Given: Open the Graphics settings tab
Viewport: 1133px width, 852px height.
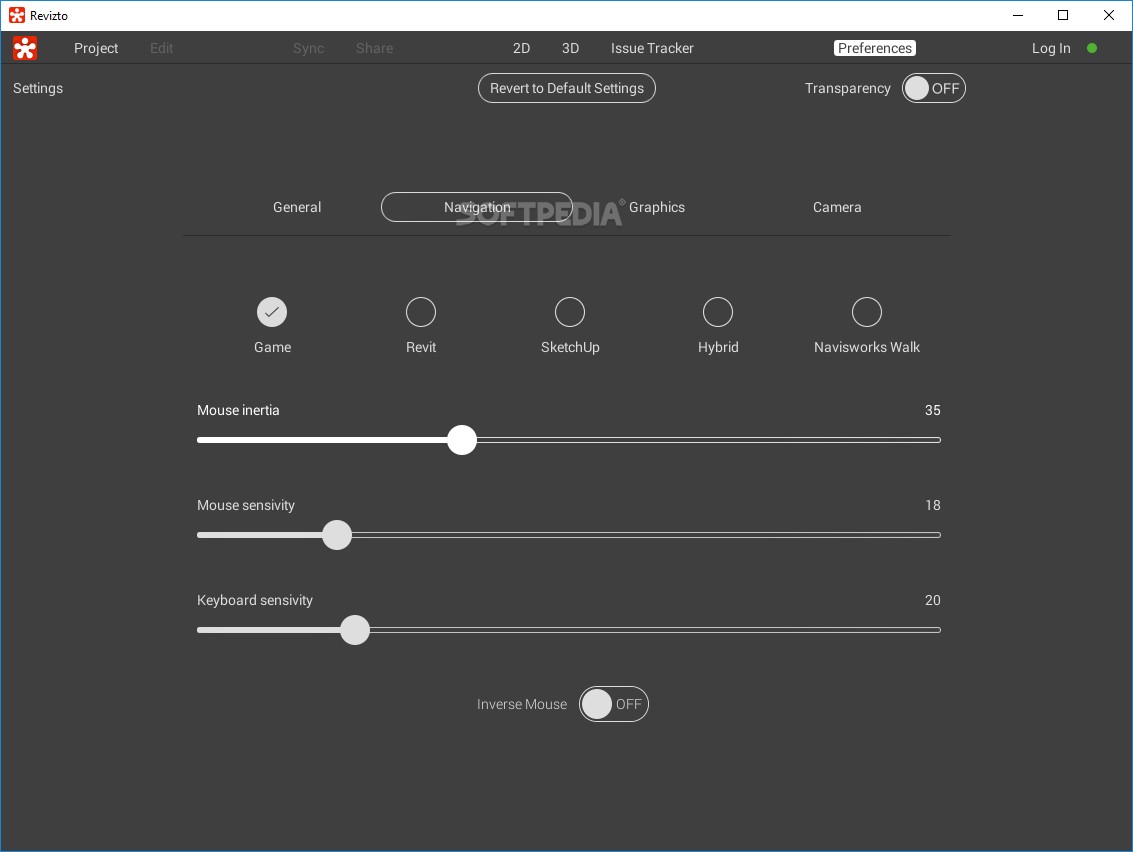Looking at the screenshot, I should (x=657, y=207).
